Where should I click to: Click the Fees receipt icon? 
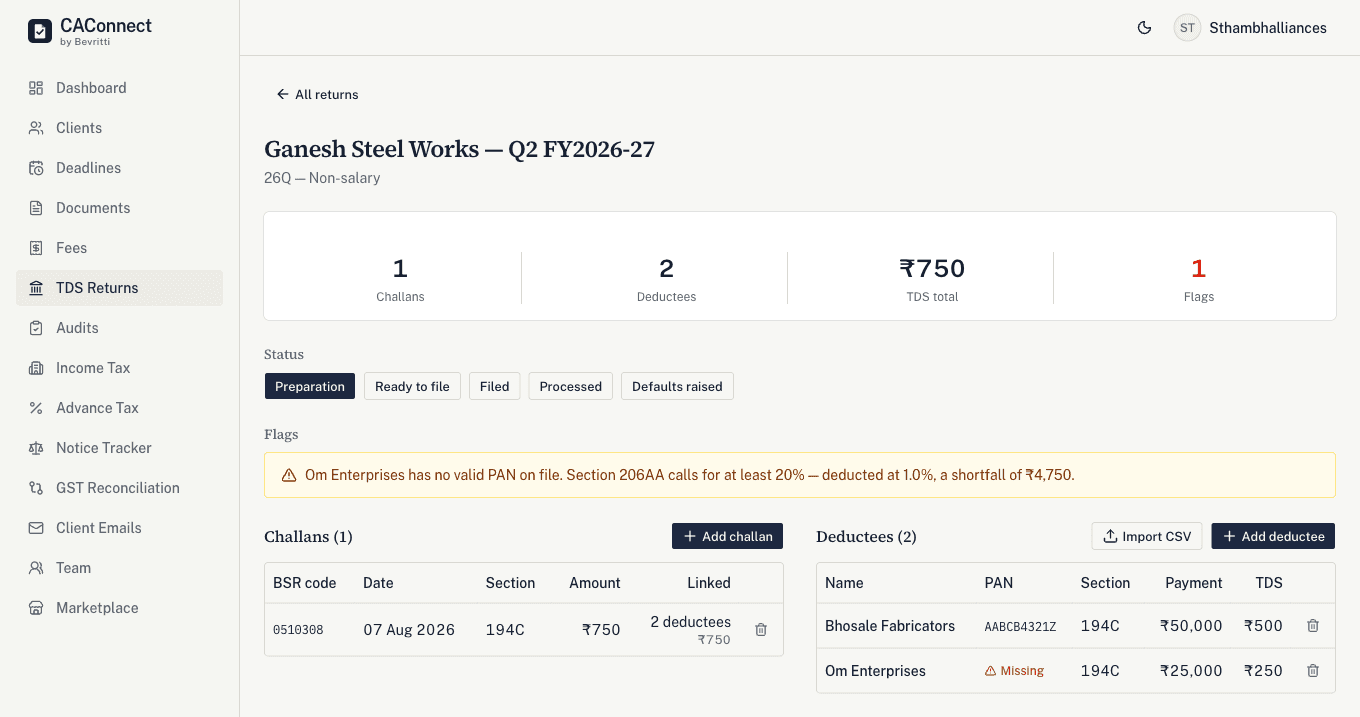coord(36,248)
